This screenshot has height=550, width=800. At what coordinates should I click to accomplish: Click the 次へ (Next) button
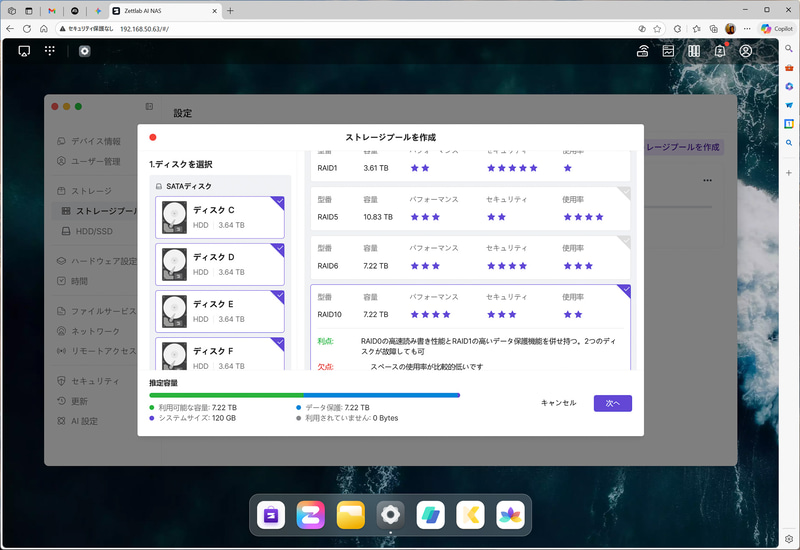[613, 403]
